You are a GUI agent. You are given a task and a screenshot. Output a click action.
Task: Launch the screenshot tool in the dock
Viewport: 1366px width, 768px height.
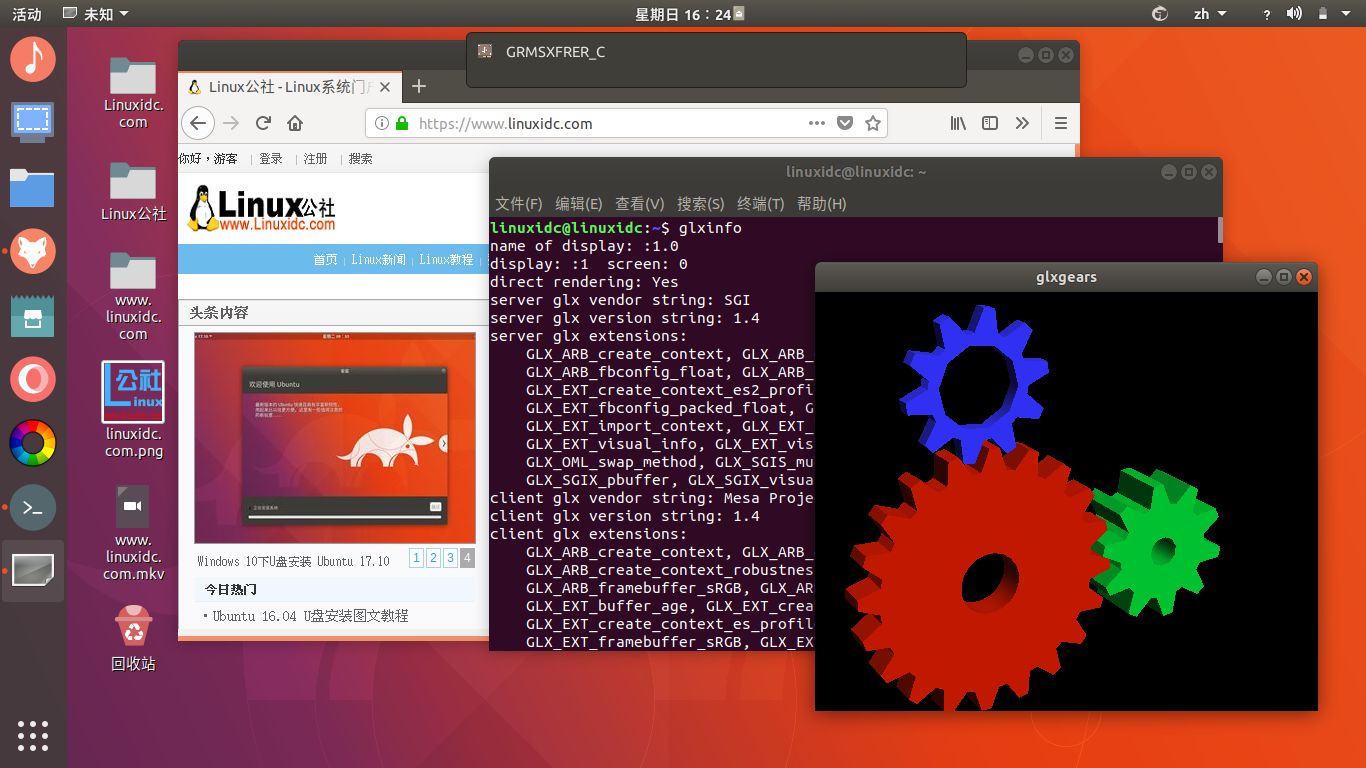tap(33, 123)
